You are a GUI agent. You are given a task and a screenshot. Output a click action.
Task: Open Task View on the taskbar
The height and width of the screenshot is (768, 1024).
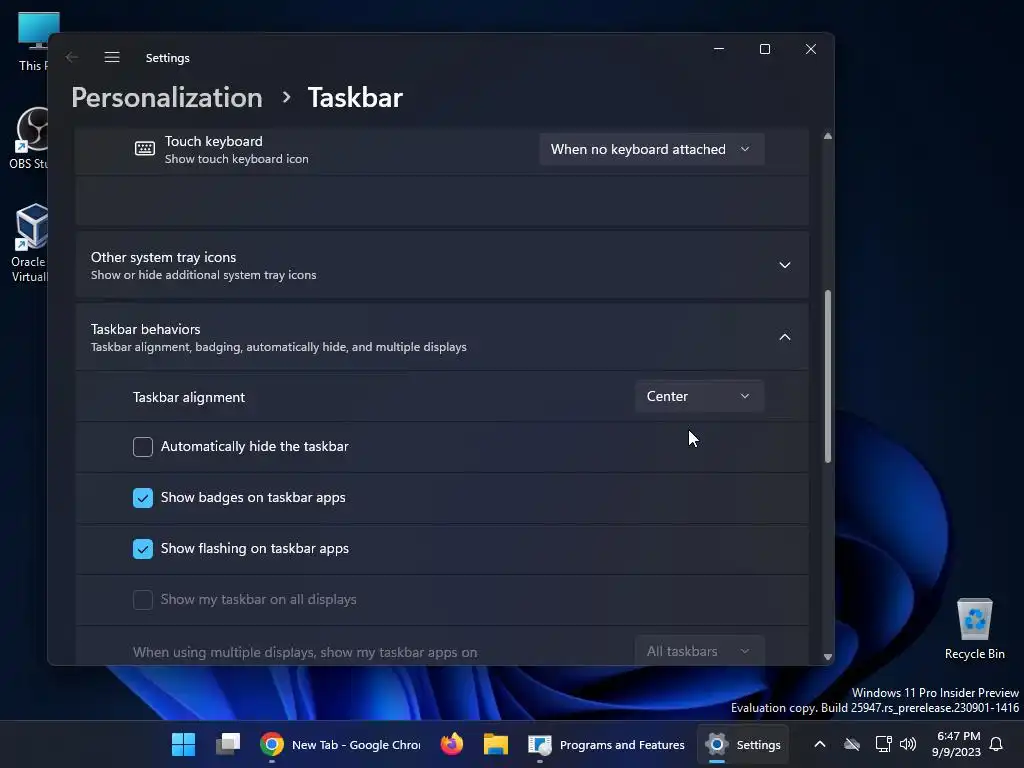[x=228, y=744]
